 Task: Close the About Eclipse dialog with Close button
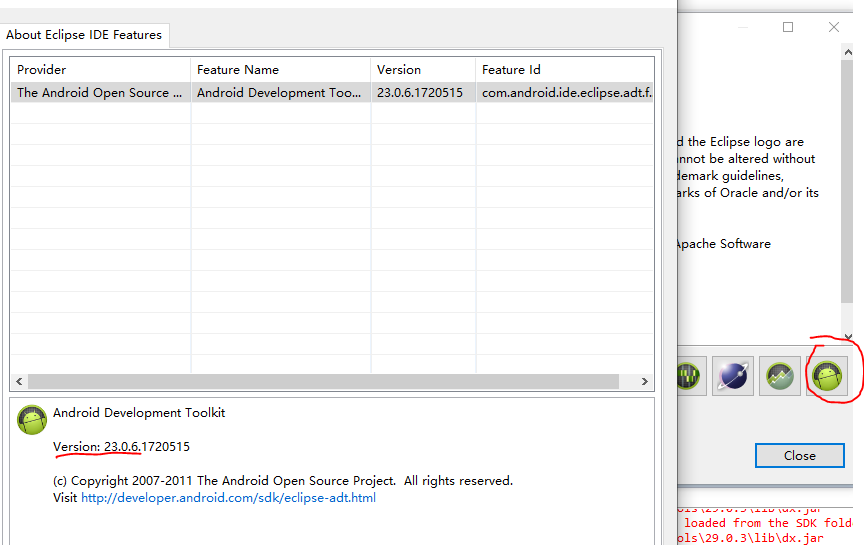pyautogui.click(x=800, y=456)
